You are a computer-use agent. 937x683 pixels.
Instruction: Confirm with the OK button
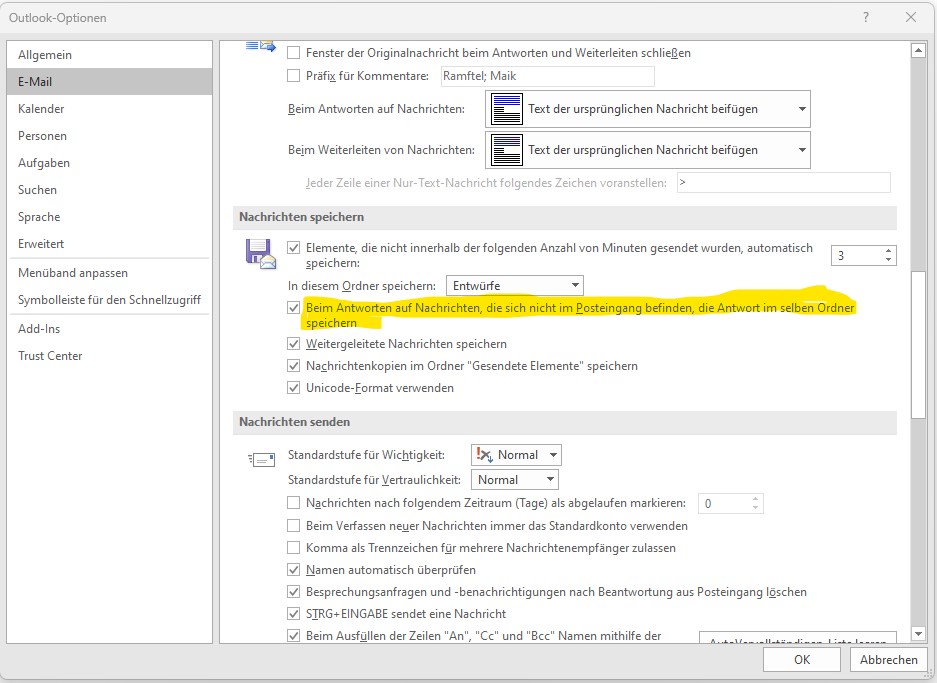[x=802, y=660]
